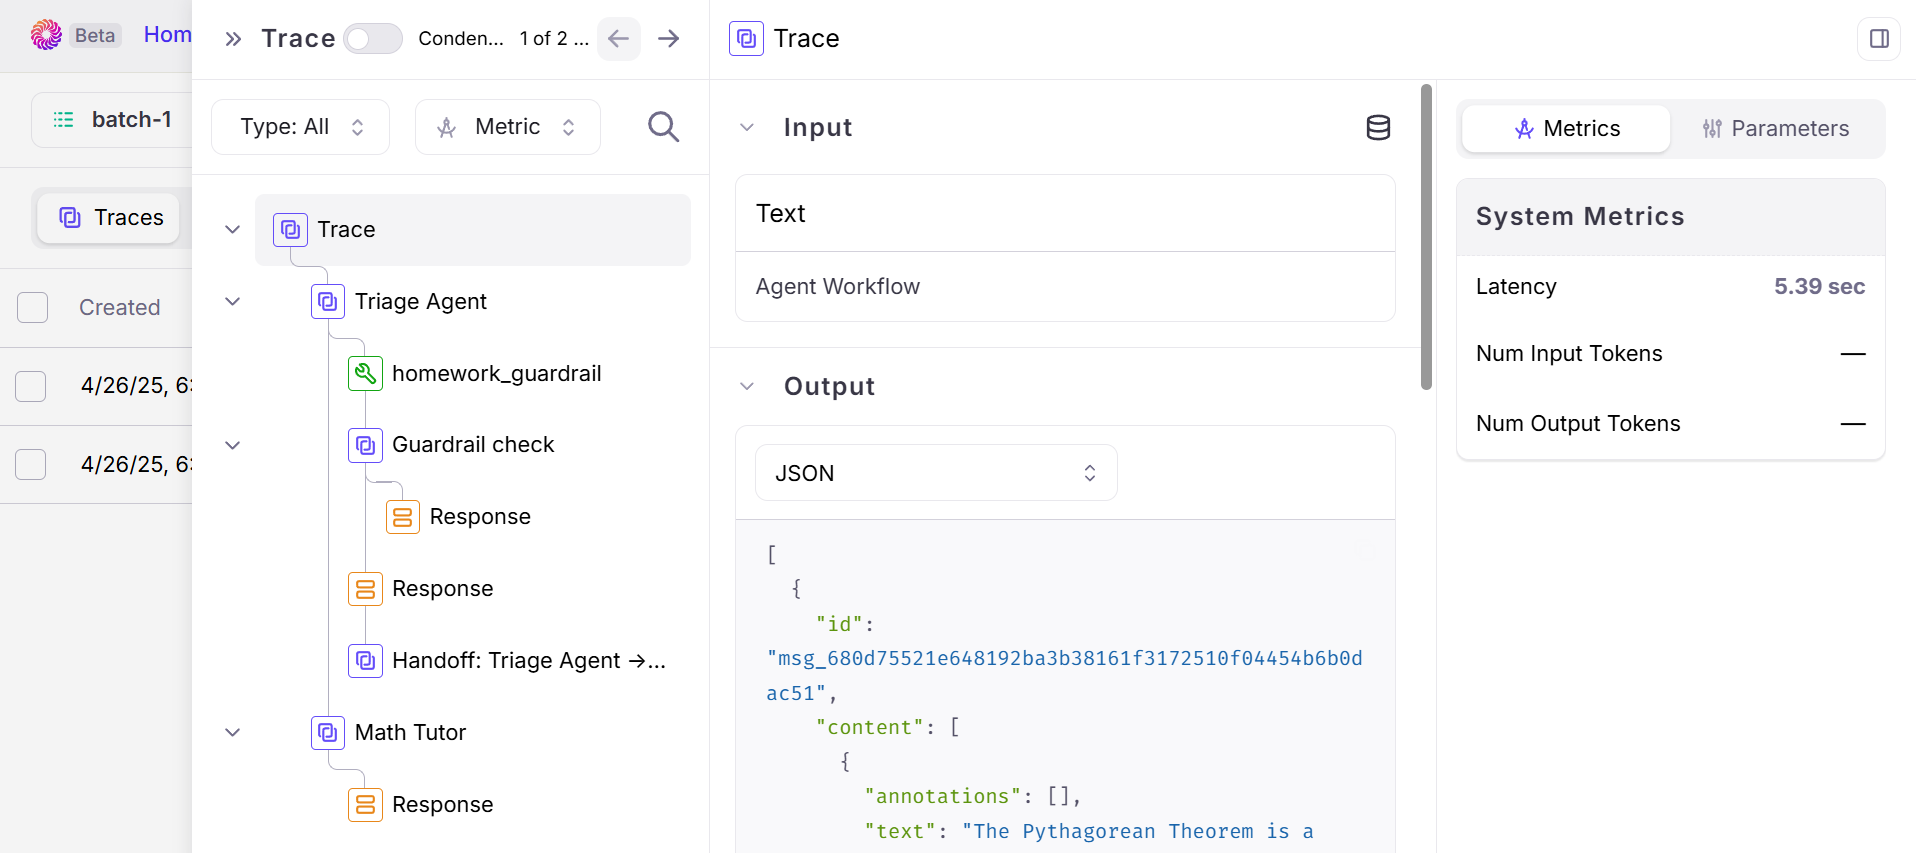Open the Home navigation link

[x=168, y=35]
